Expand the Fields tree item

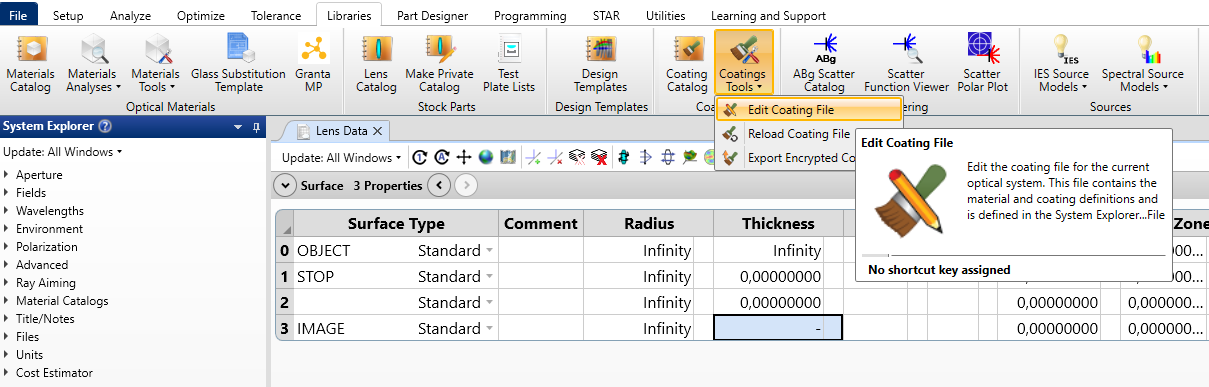point(7,193)
